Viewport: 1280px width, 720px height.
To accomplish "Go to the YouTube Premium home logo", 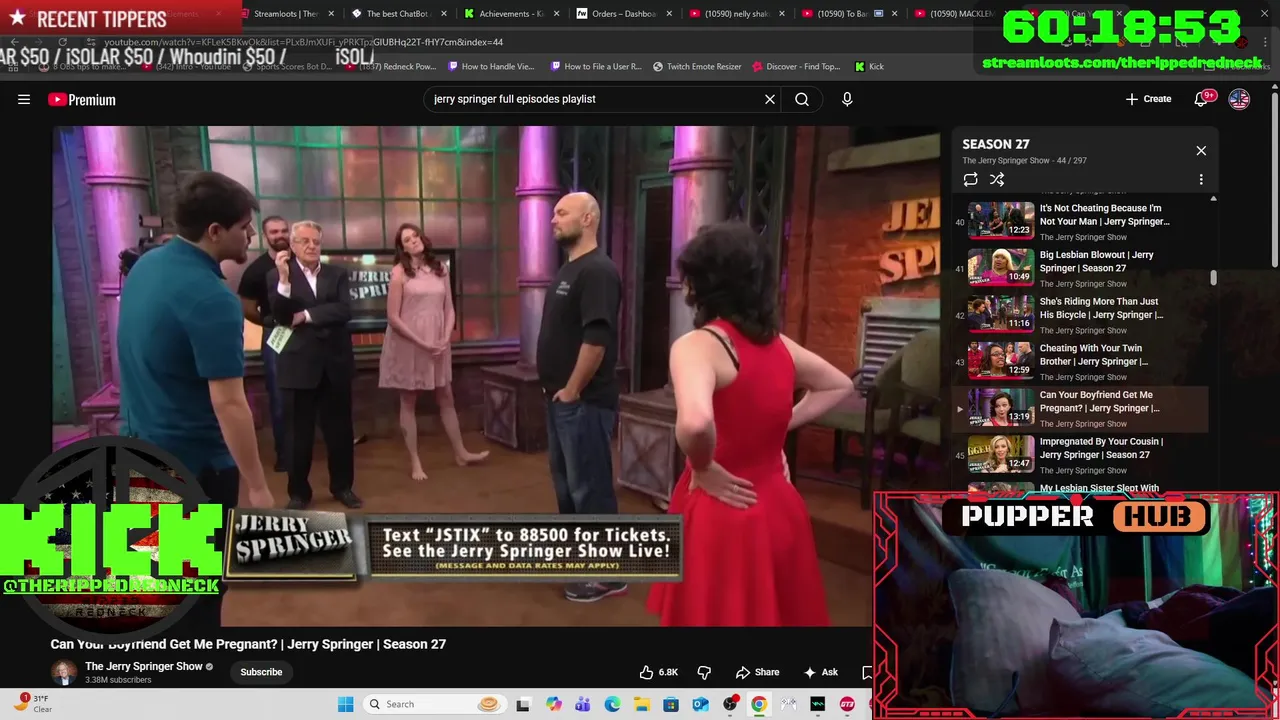I will [82, 99].
